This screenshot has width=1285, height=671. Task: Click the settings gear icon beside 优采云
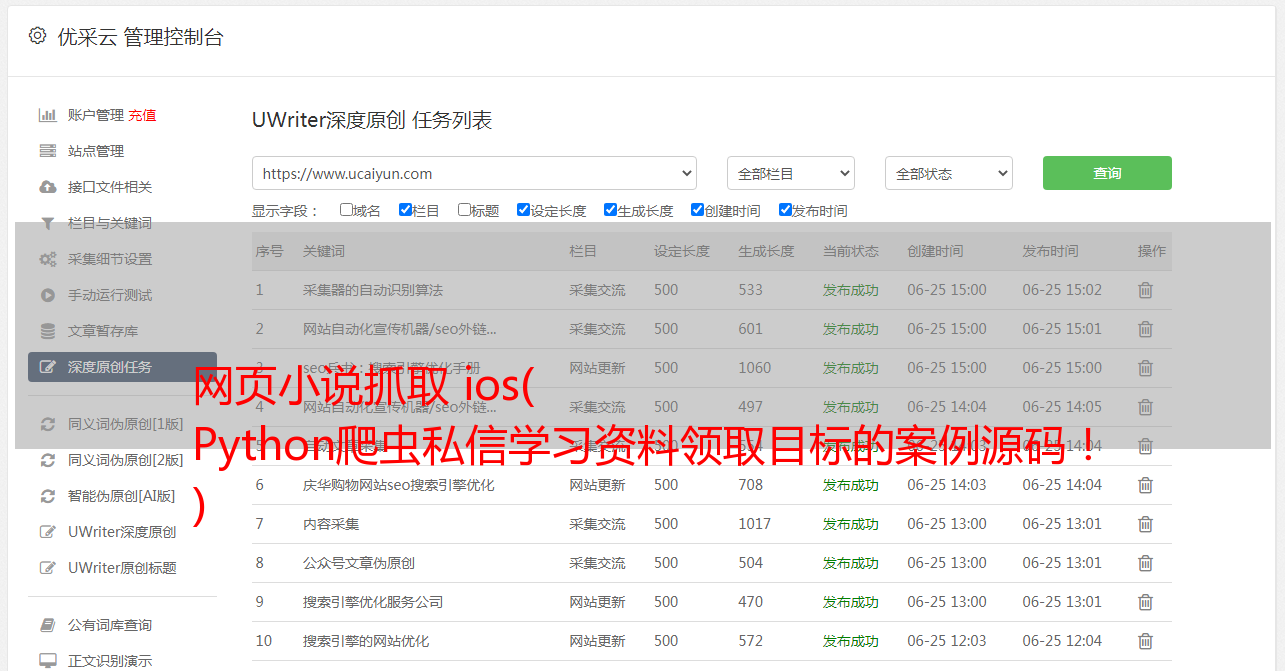pyautogui.click(x=37, y=37)
